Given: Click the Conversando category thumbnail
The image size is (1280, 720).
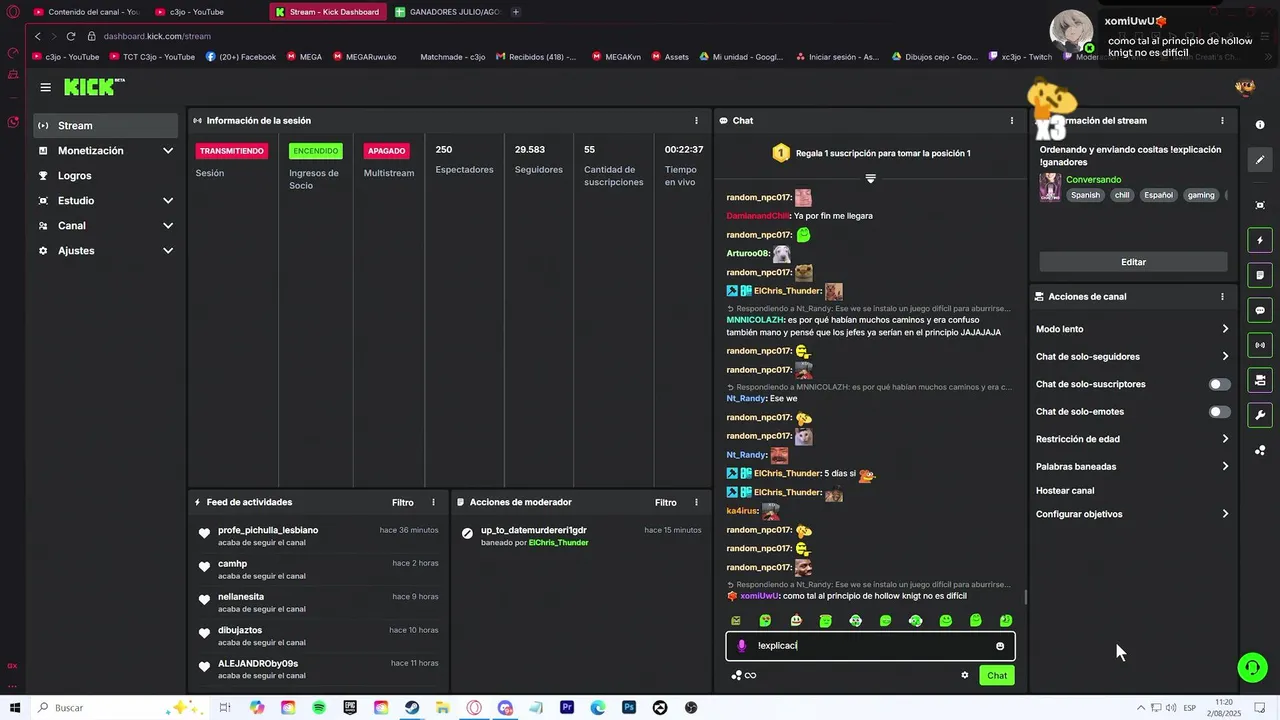Looking at the screenshot, I should [1050, 187].
